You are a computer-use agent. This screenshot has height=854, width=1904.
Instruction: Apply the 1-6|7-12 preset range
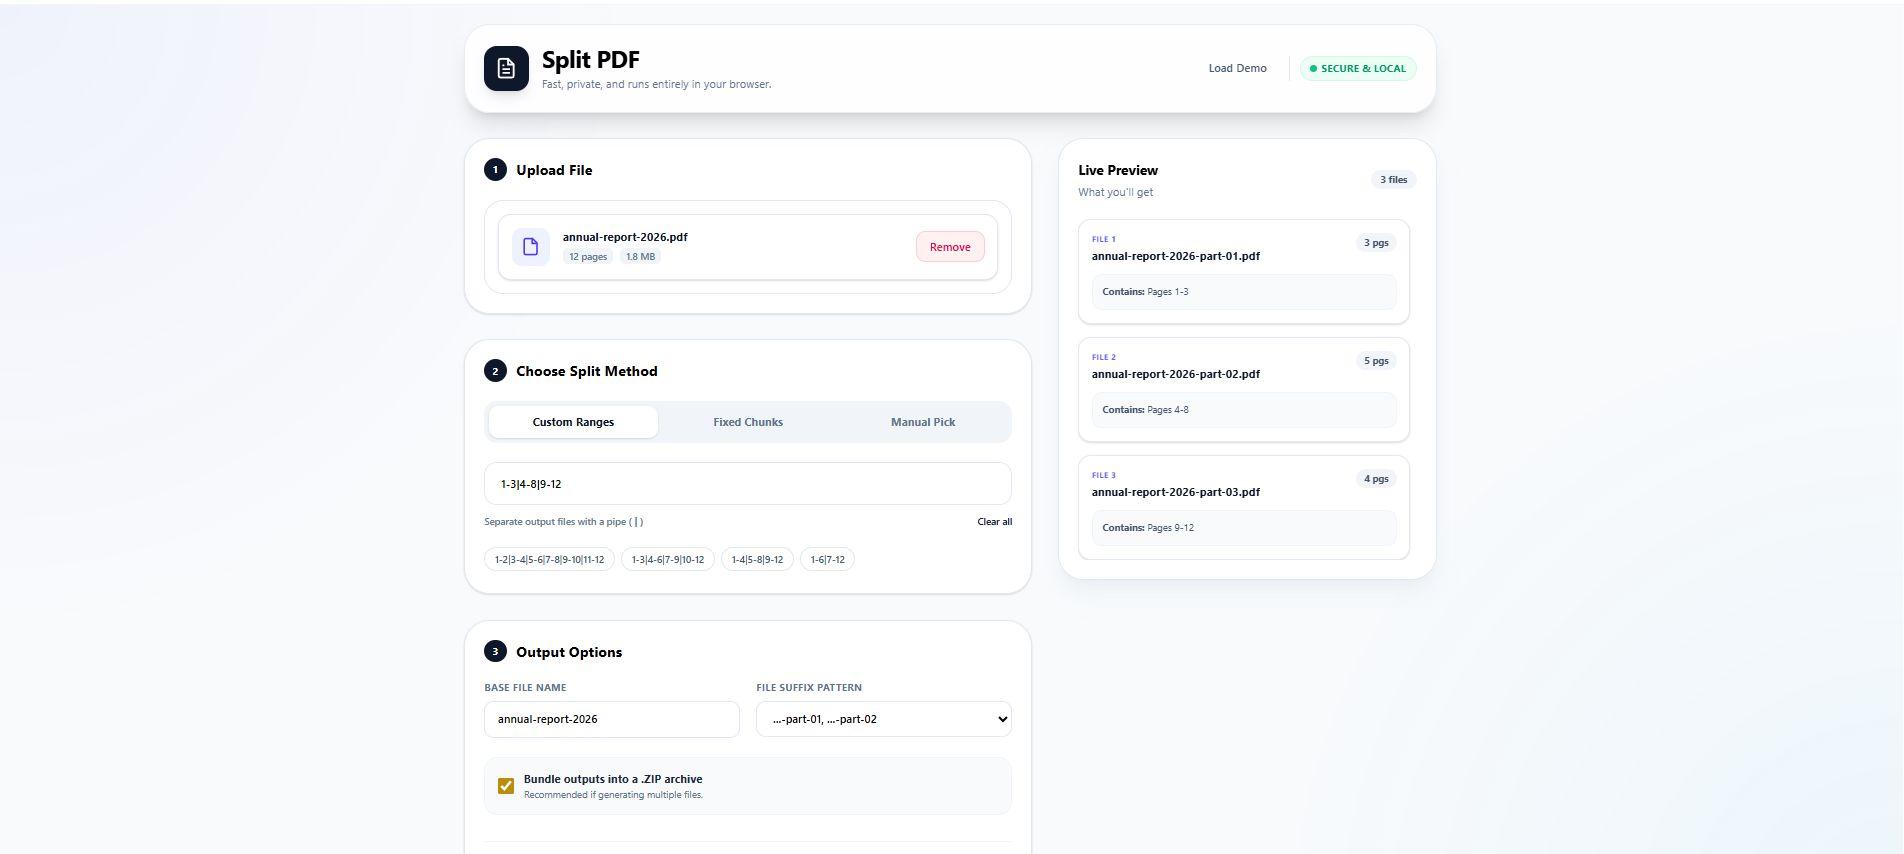pyautogui.click(x=827, y=560)
